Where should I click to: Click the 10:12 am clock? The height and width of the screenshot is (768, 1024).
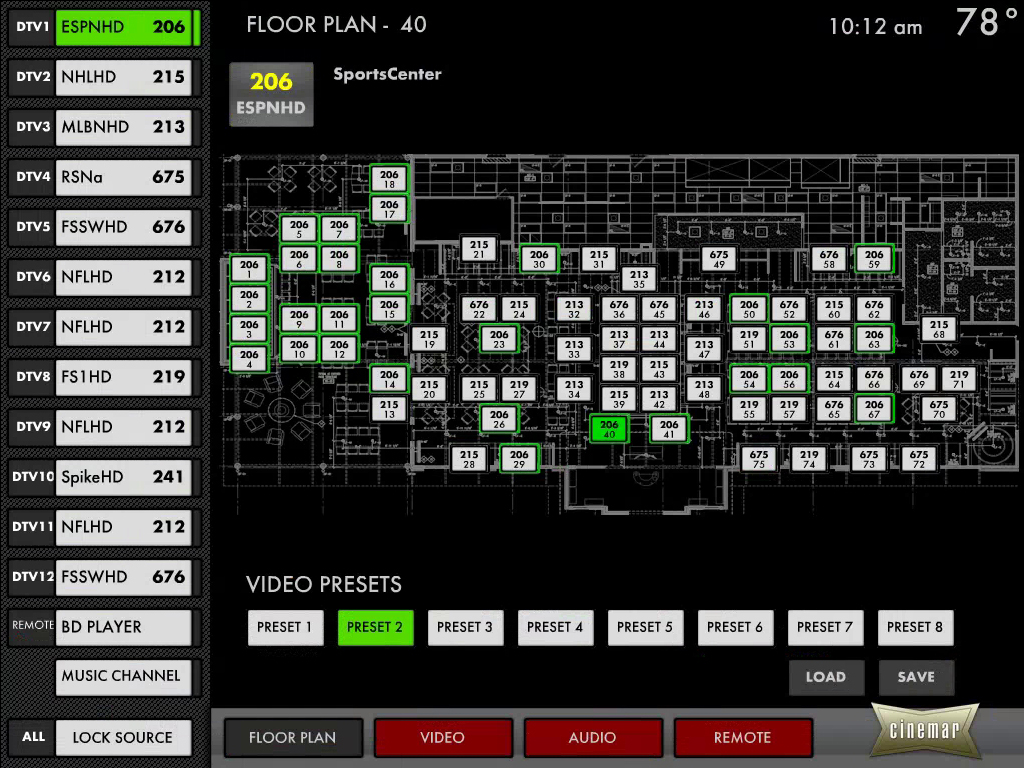[876, 27]
